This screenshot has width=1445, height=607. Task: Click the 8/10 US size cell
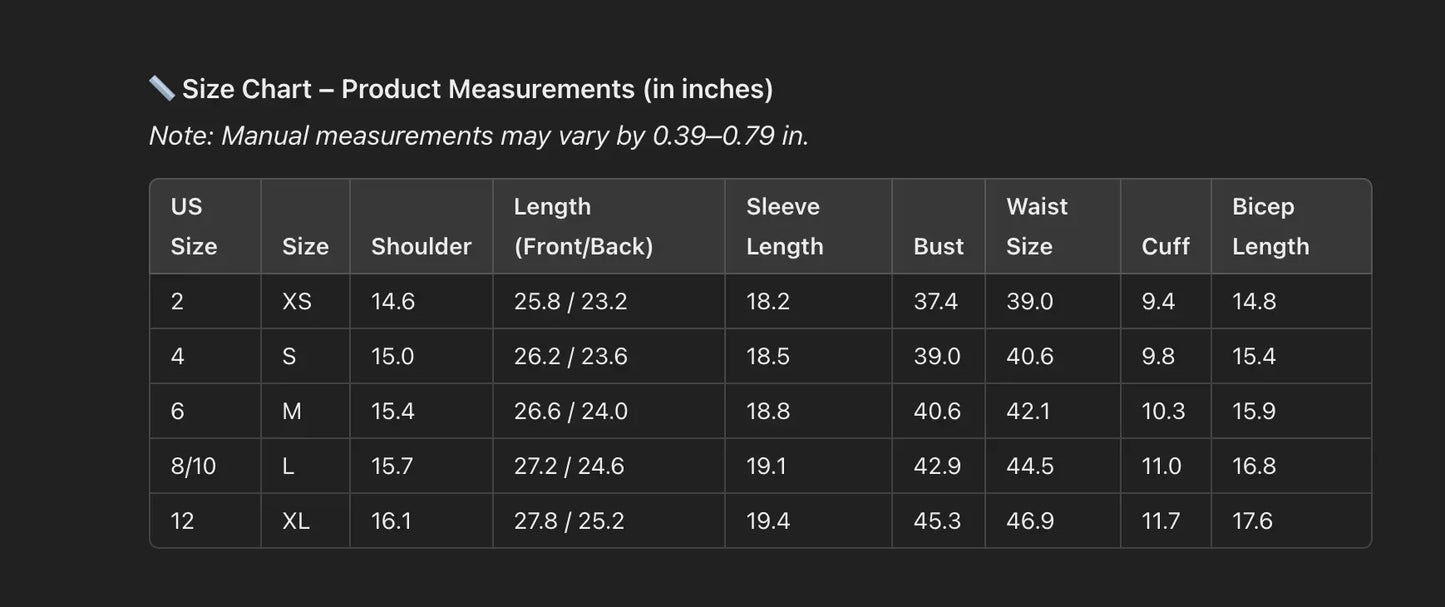tap(193, 466)
